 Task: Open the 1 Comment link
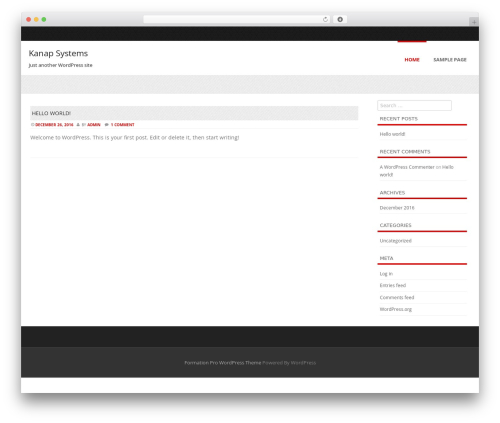(x=122, y=125)
